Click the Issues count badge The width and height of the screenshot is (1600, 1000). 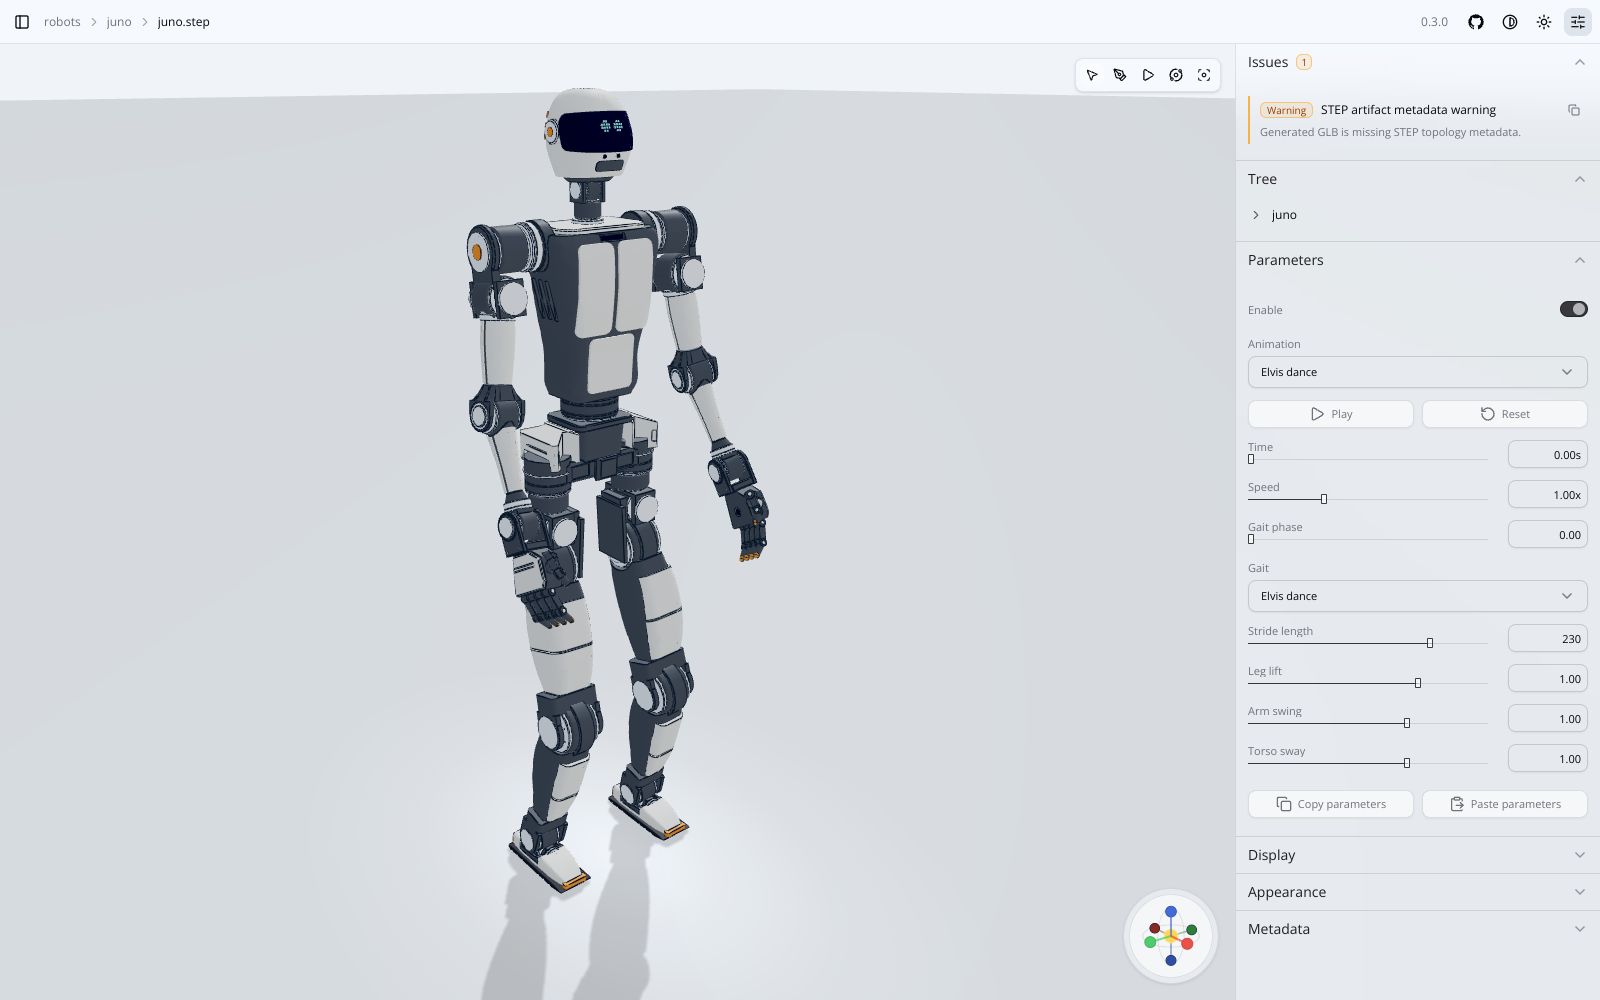[1304, 62]
